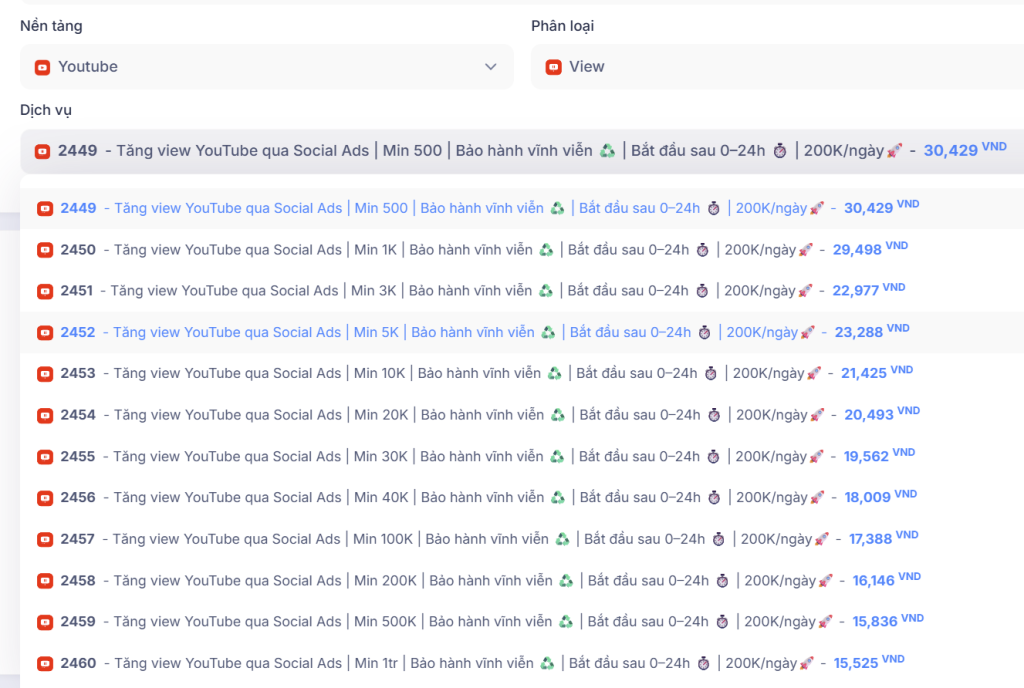Click the rocket icon in selected Dịch vụ field

[895, 151]
